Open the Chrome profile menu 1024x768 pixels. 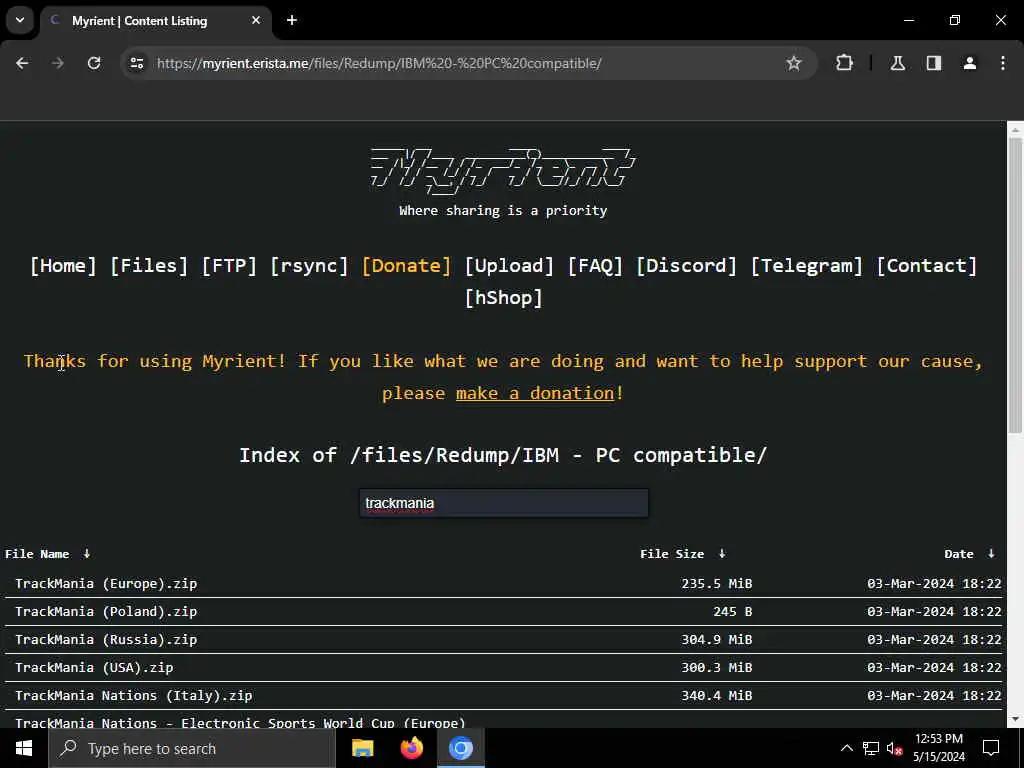click(x=970, y=63)
